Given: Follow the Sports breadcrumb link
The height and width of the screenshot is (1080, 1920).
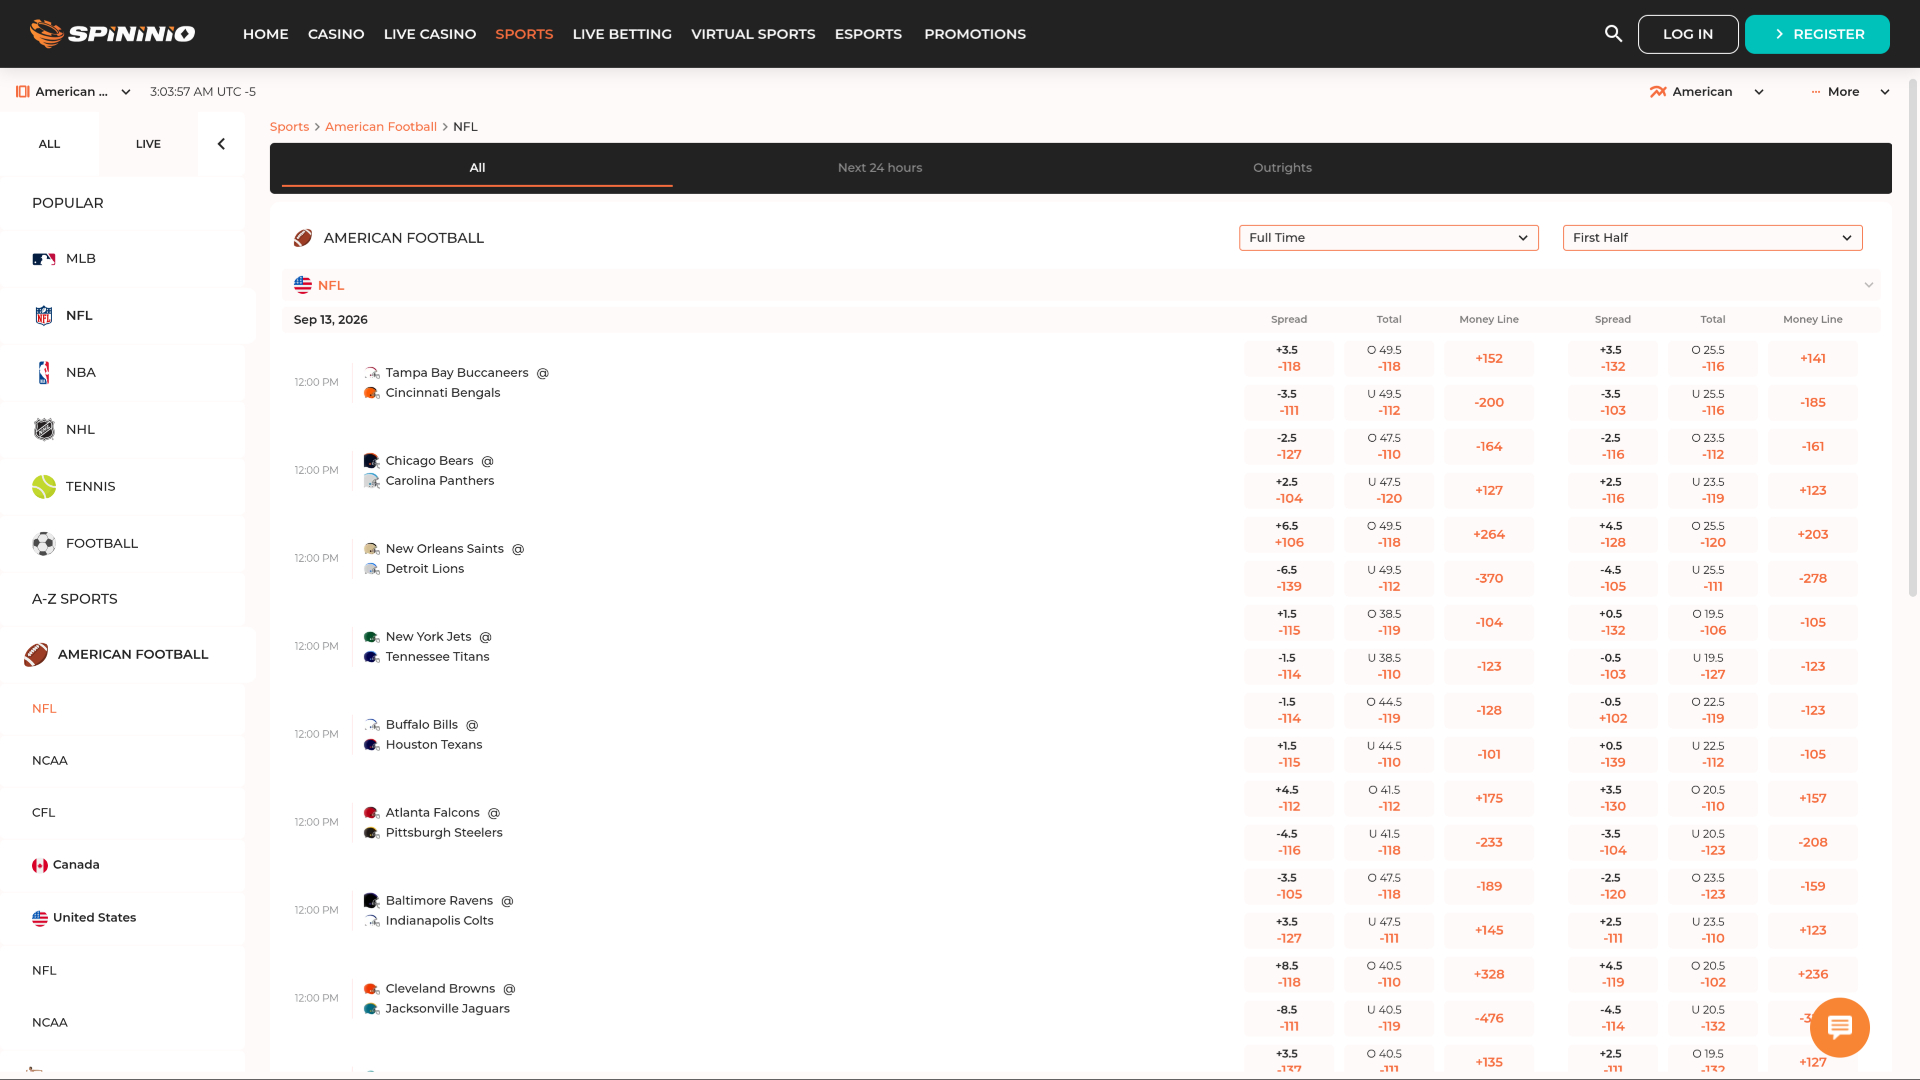Looking at the screenshot, I should [289, 127].
